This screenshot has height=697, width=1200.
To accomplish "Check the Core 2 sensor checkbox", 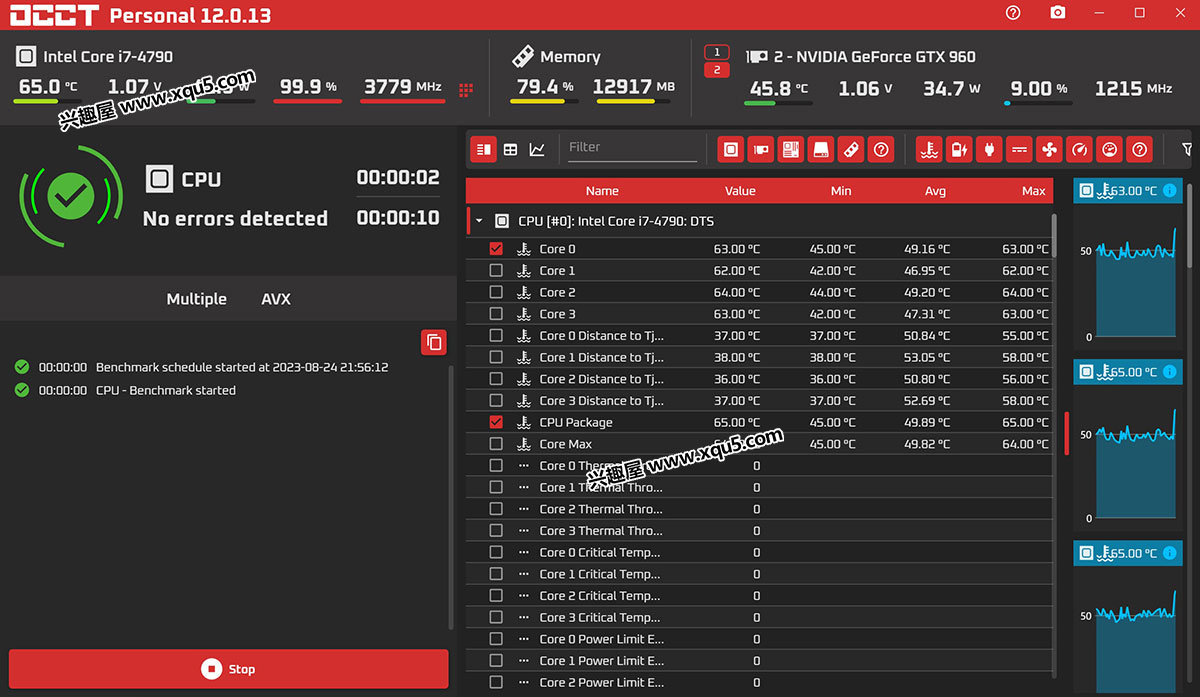I will pos(496,292).
